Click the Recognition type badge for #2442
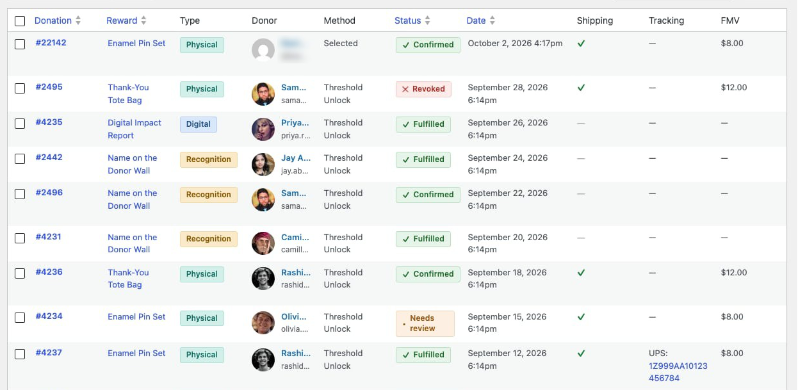Screen dimensions: 798x390 pos(209,159)
